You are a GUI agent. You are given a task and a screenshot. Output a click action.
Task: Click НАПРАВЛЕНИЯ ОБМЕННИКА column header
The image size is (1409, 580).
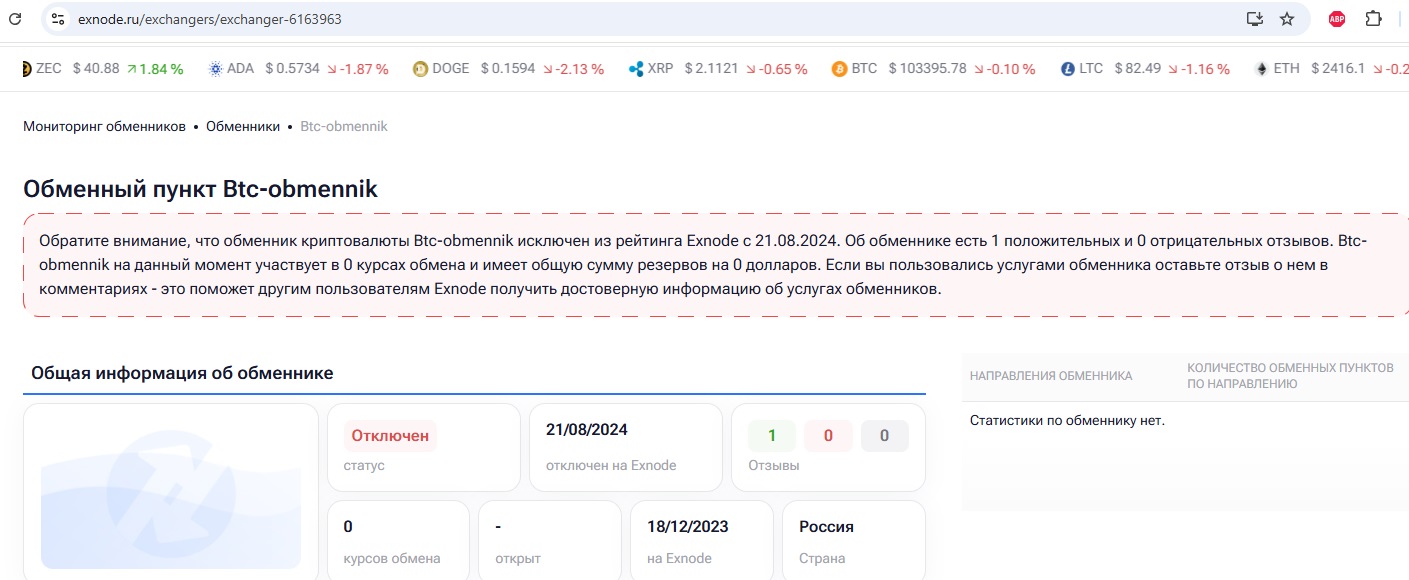pos(1051,376)
